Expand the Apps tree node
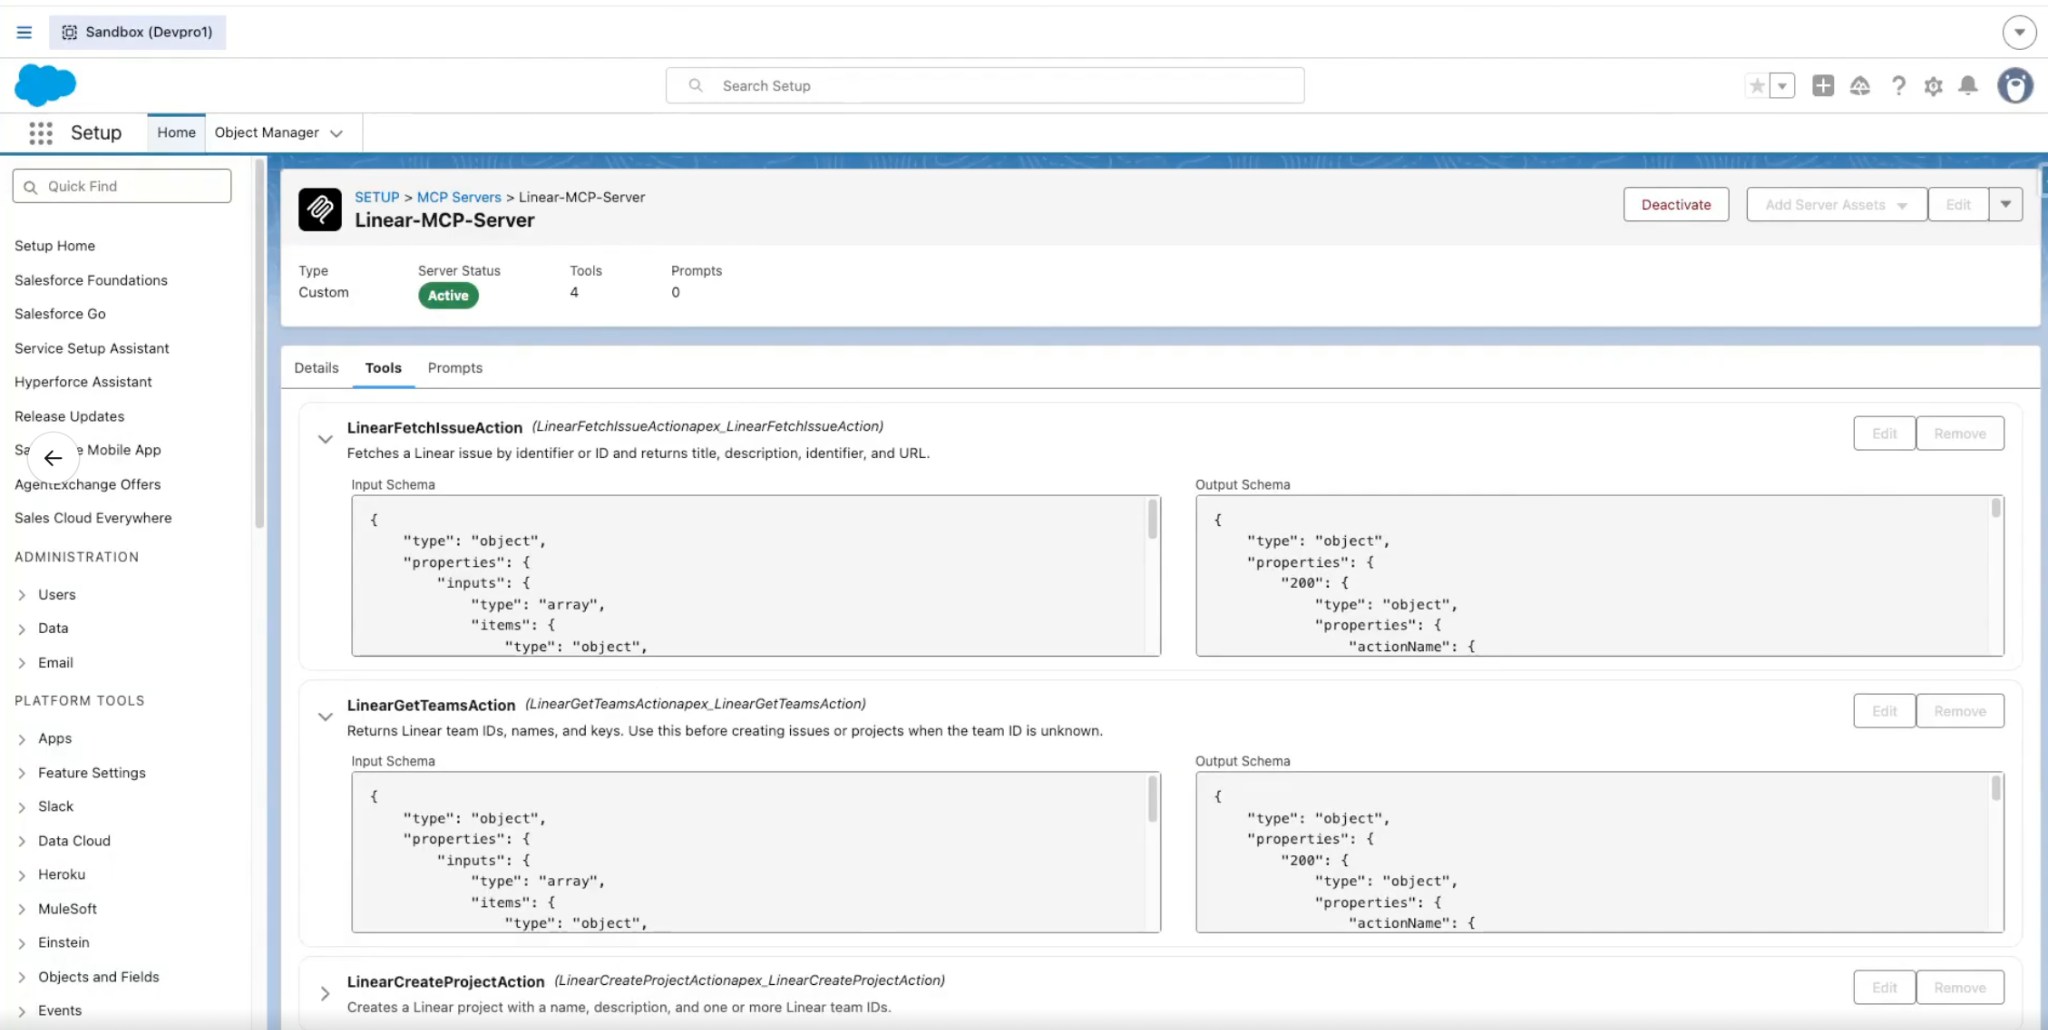Image resolution: width=2048 pixels, height=1030 pixels. tap(22, 739)
